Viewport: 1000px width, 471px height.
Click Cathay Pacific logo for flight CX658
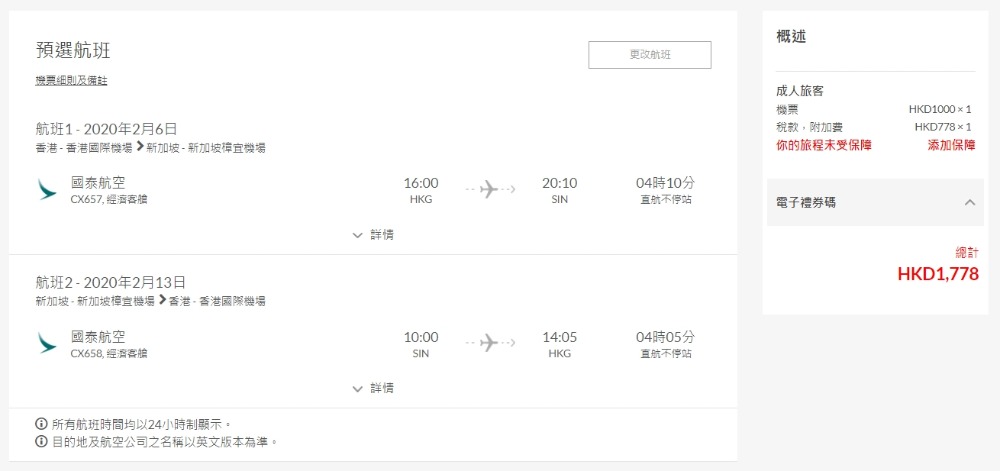[47, 343]
